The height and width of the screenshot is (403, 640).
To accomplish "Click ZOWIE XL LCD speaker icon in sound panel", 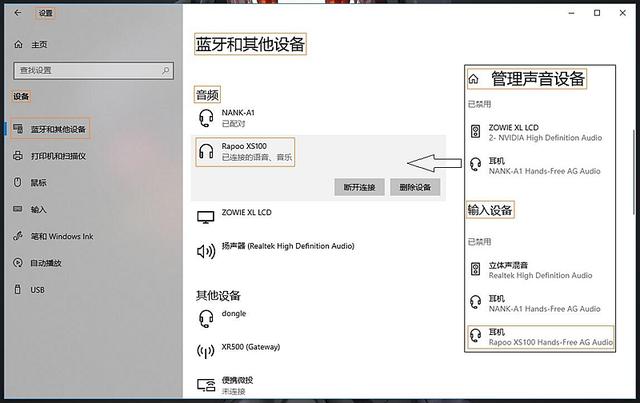I will click(x=476, y=131).
